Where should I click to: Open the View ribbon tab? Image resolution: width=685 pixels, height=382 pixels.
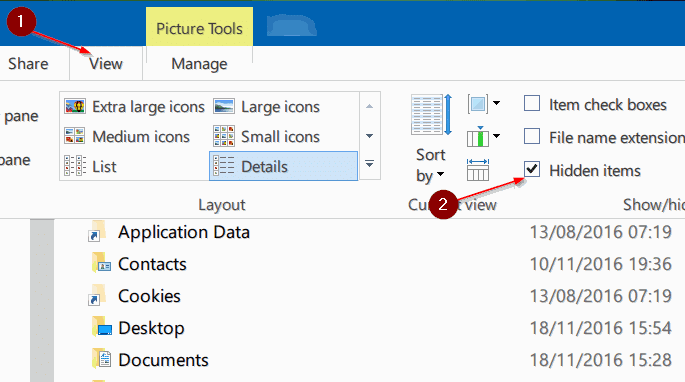(x=106, y=64)
